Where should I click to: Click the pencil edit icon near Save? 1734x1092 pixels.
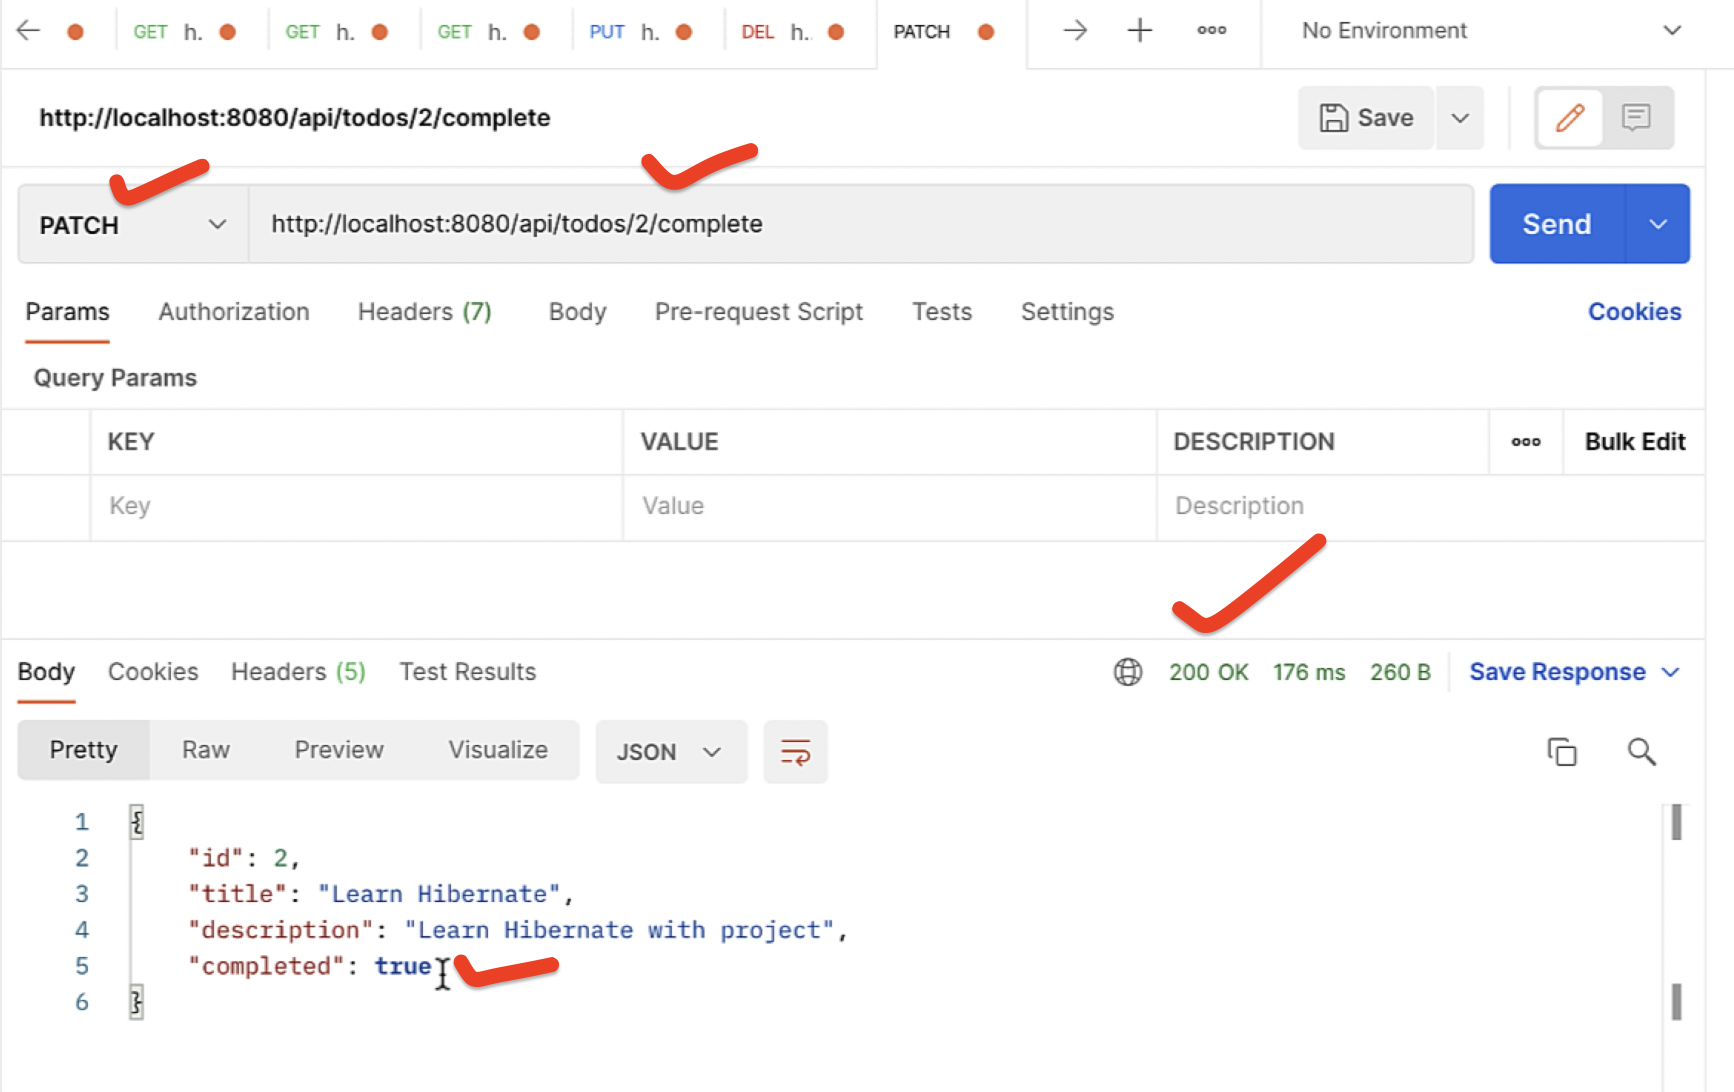[x=1569, y=117]
